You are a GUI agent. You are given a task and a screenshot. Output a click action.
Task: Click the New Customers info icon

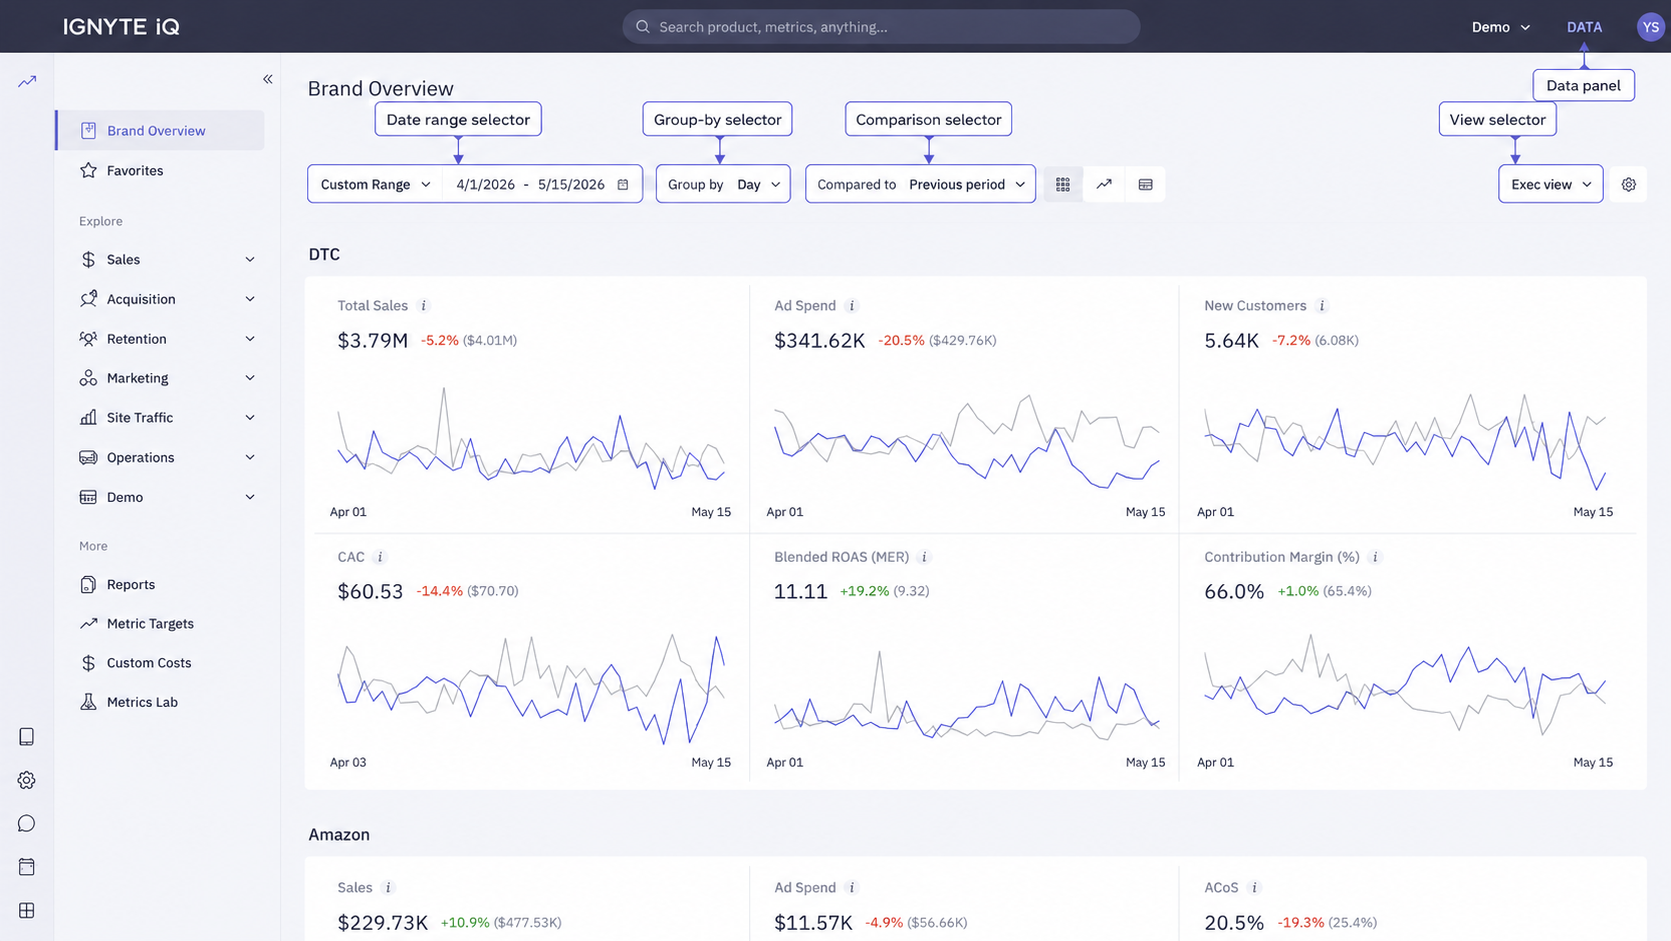click(1322, 306)
